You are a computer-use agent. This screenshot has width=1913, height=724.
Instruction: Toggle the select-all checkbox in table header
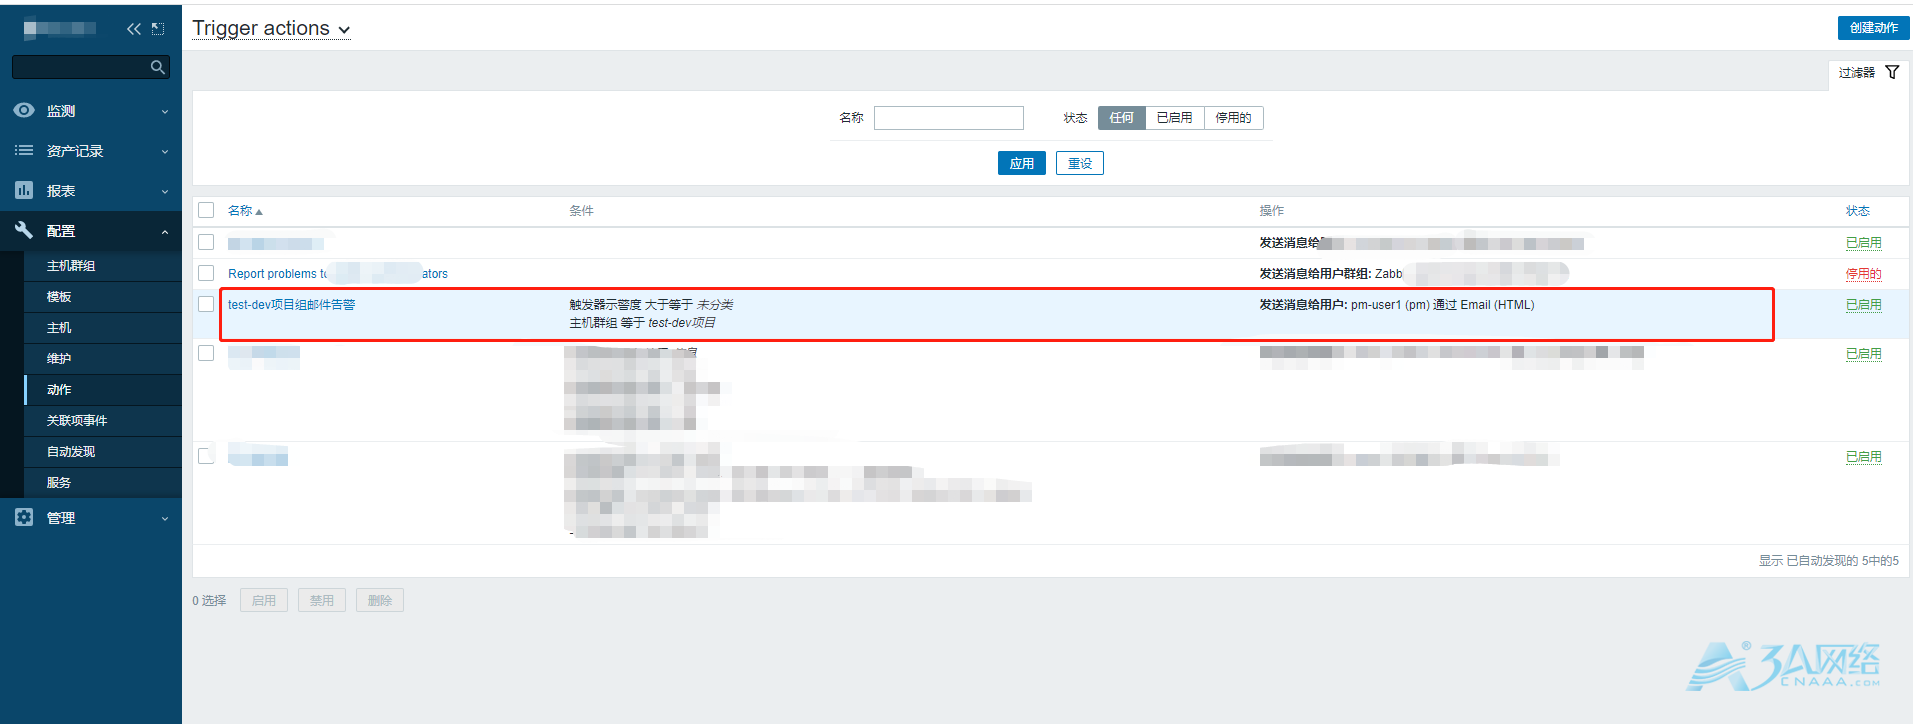206,210
